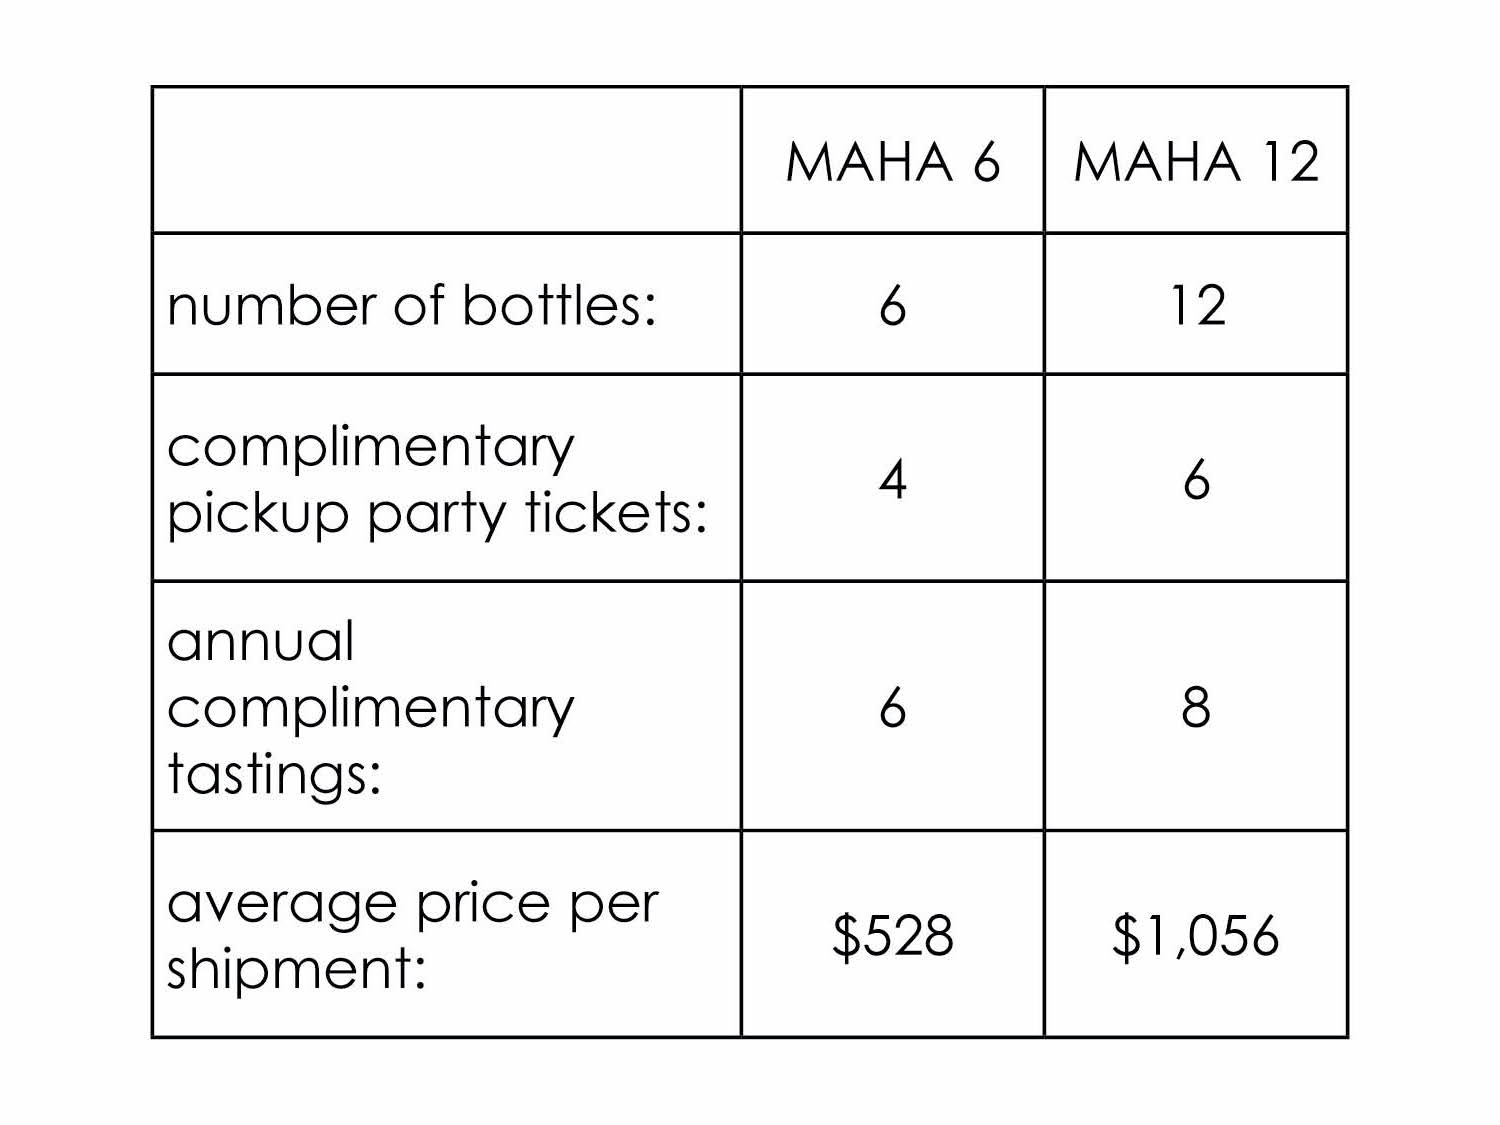Click the MAHA 12 bottles value 12

(1197, 305)
